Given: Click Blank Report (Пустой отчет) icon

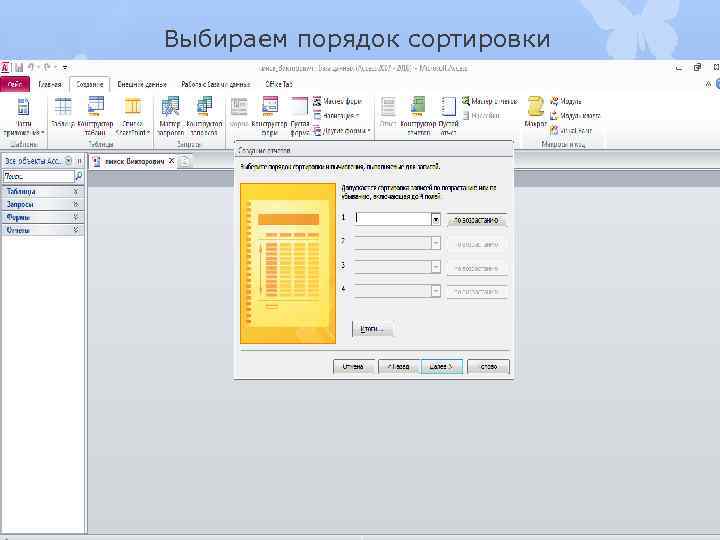Looking at the screenshot, I should point(448,106).
